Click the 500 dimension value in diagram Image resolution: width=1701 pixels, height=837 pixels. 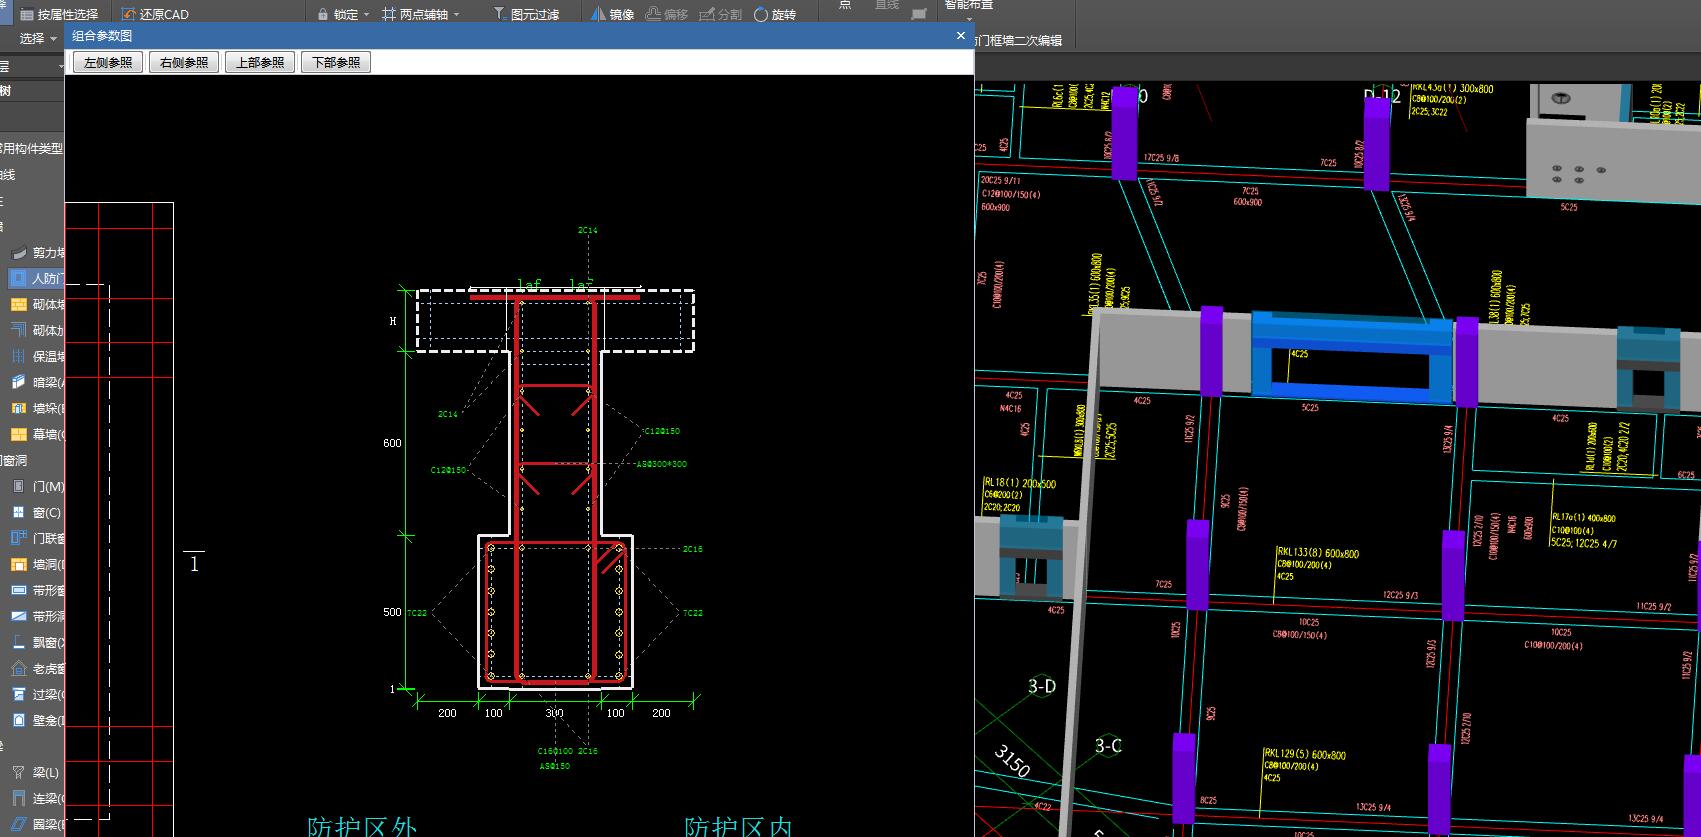click(392, 613)
